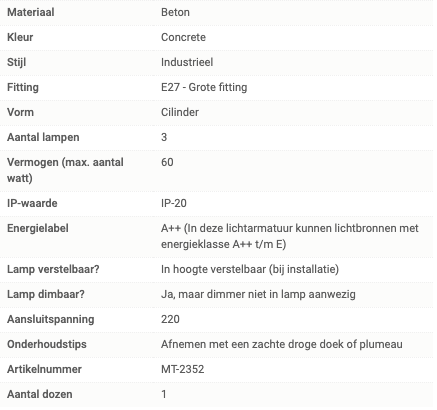This screenshot has height=410, width=437.
Task: Click the Kleur Concrete value
Action: 183,37
